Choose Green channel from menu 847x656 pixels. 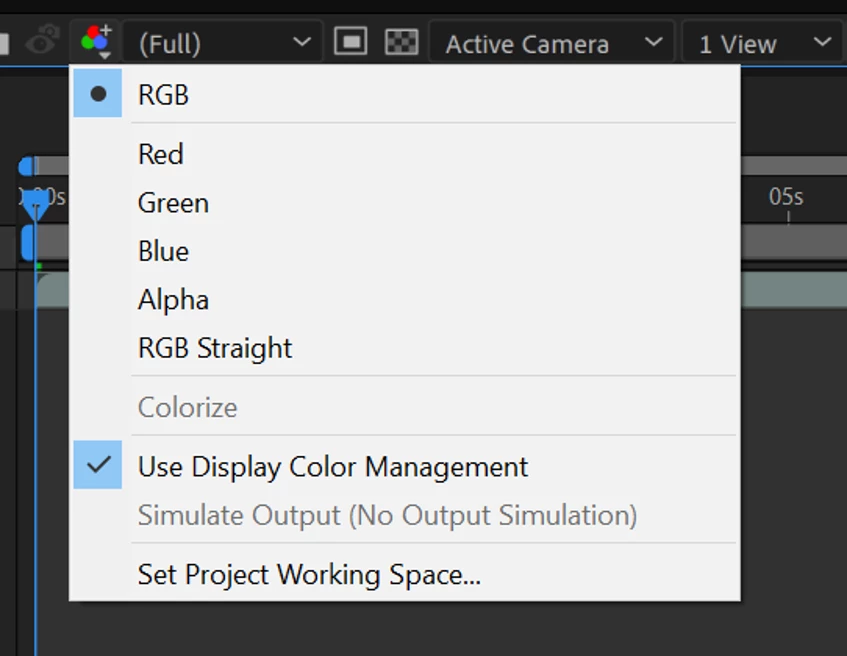click(x=173, y=203)
